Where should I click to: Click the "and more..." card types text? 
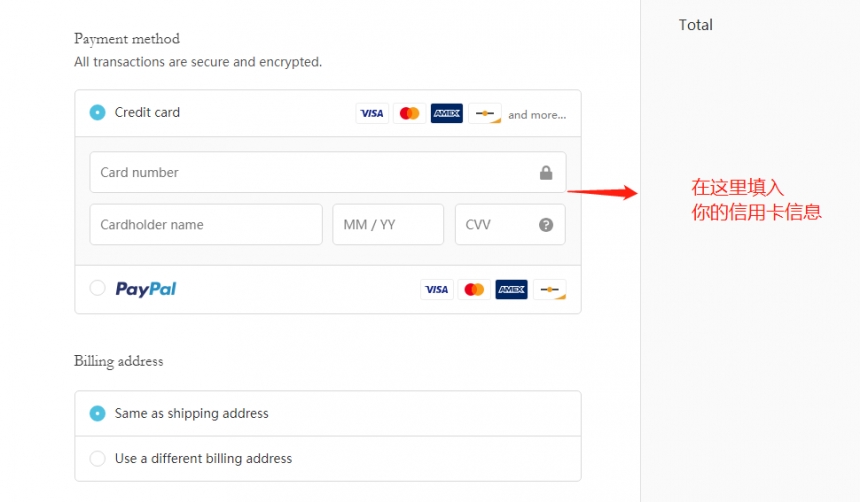537,115
